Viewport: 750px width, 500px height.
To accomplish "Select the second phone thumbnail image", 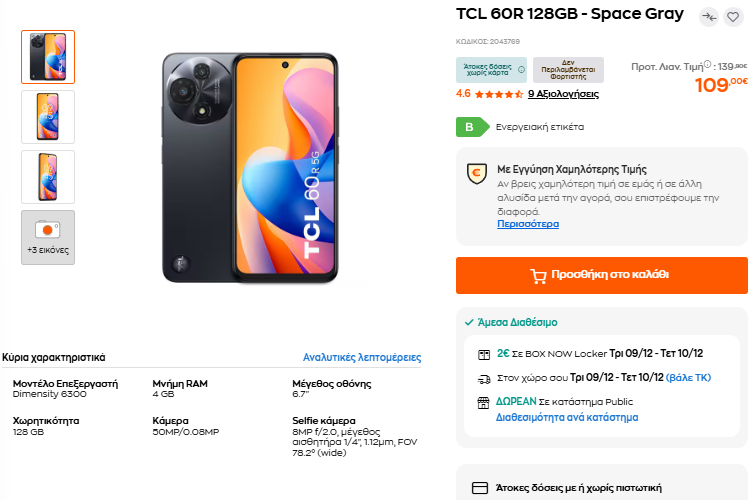I will pos(48,117).
